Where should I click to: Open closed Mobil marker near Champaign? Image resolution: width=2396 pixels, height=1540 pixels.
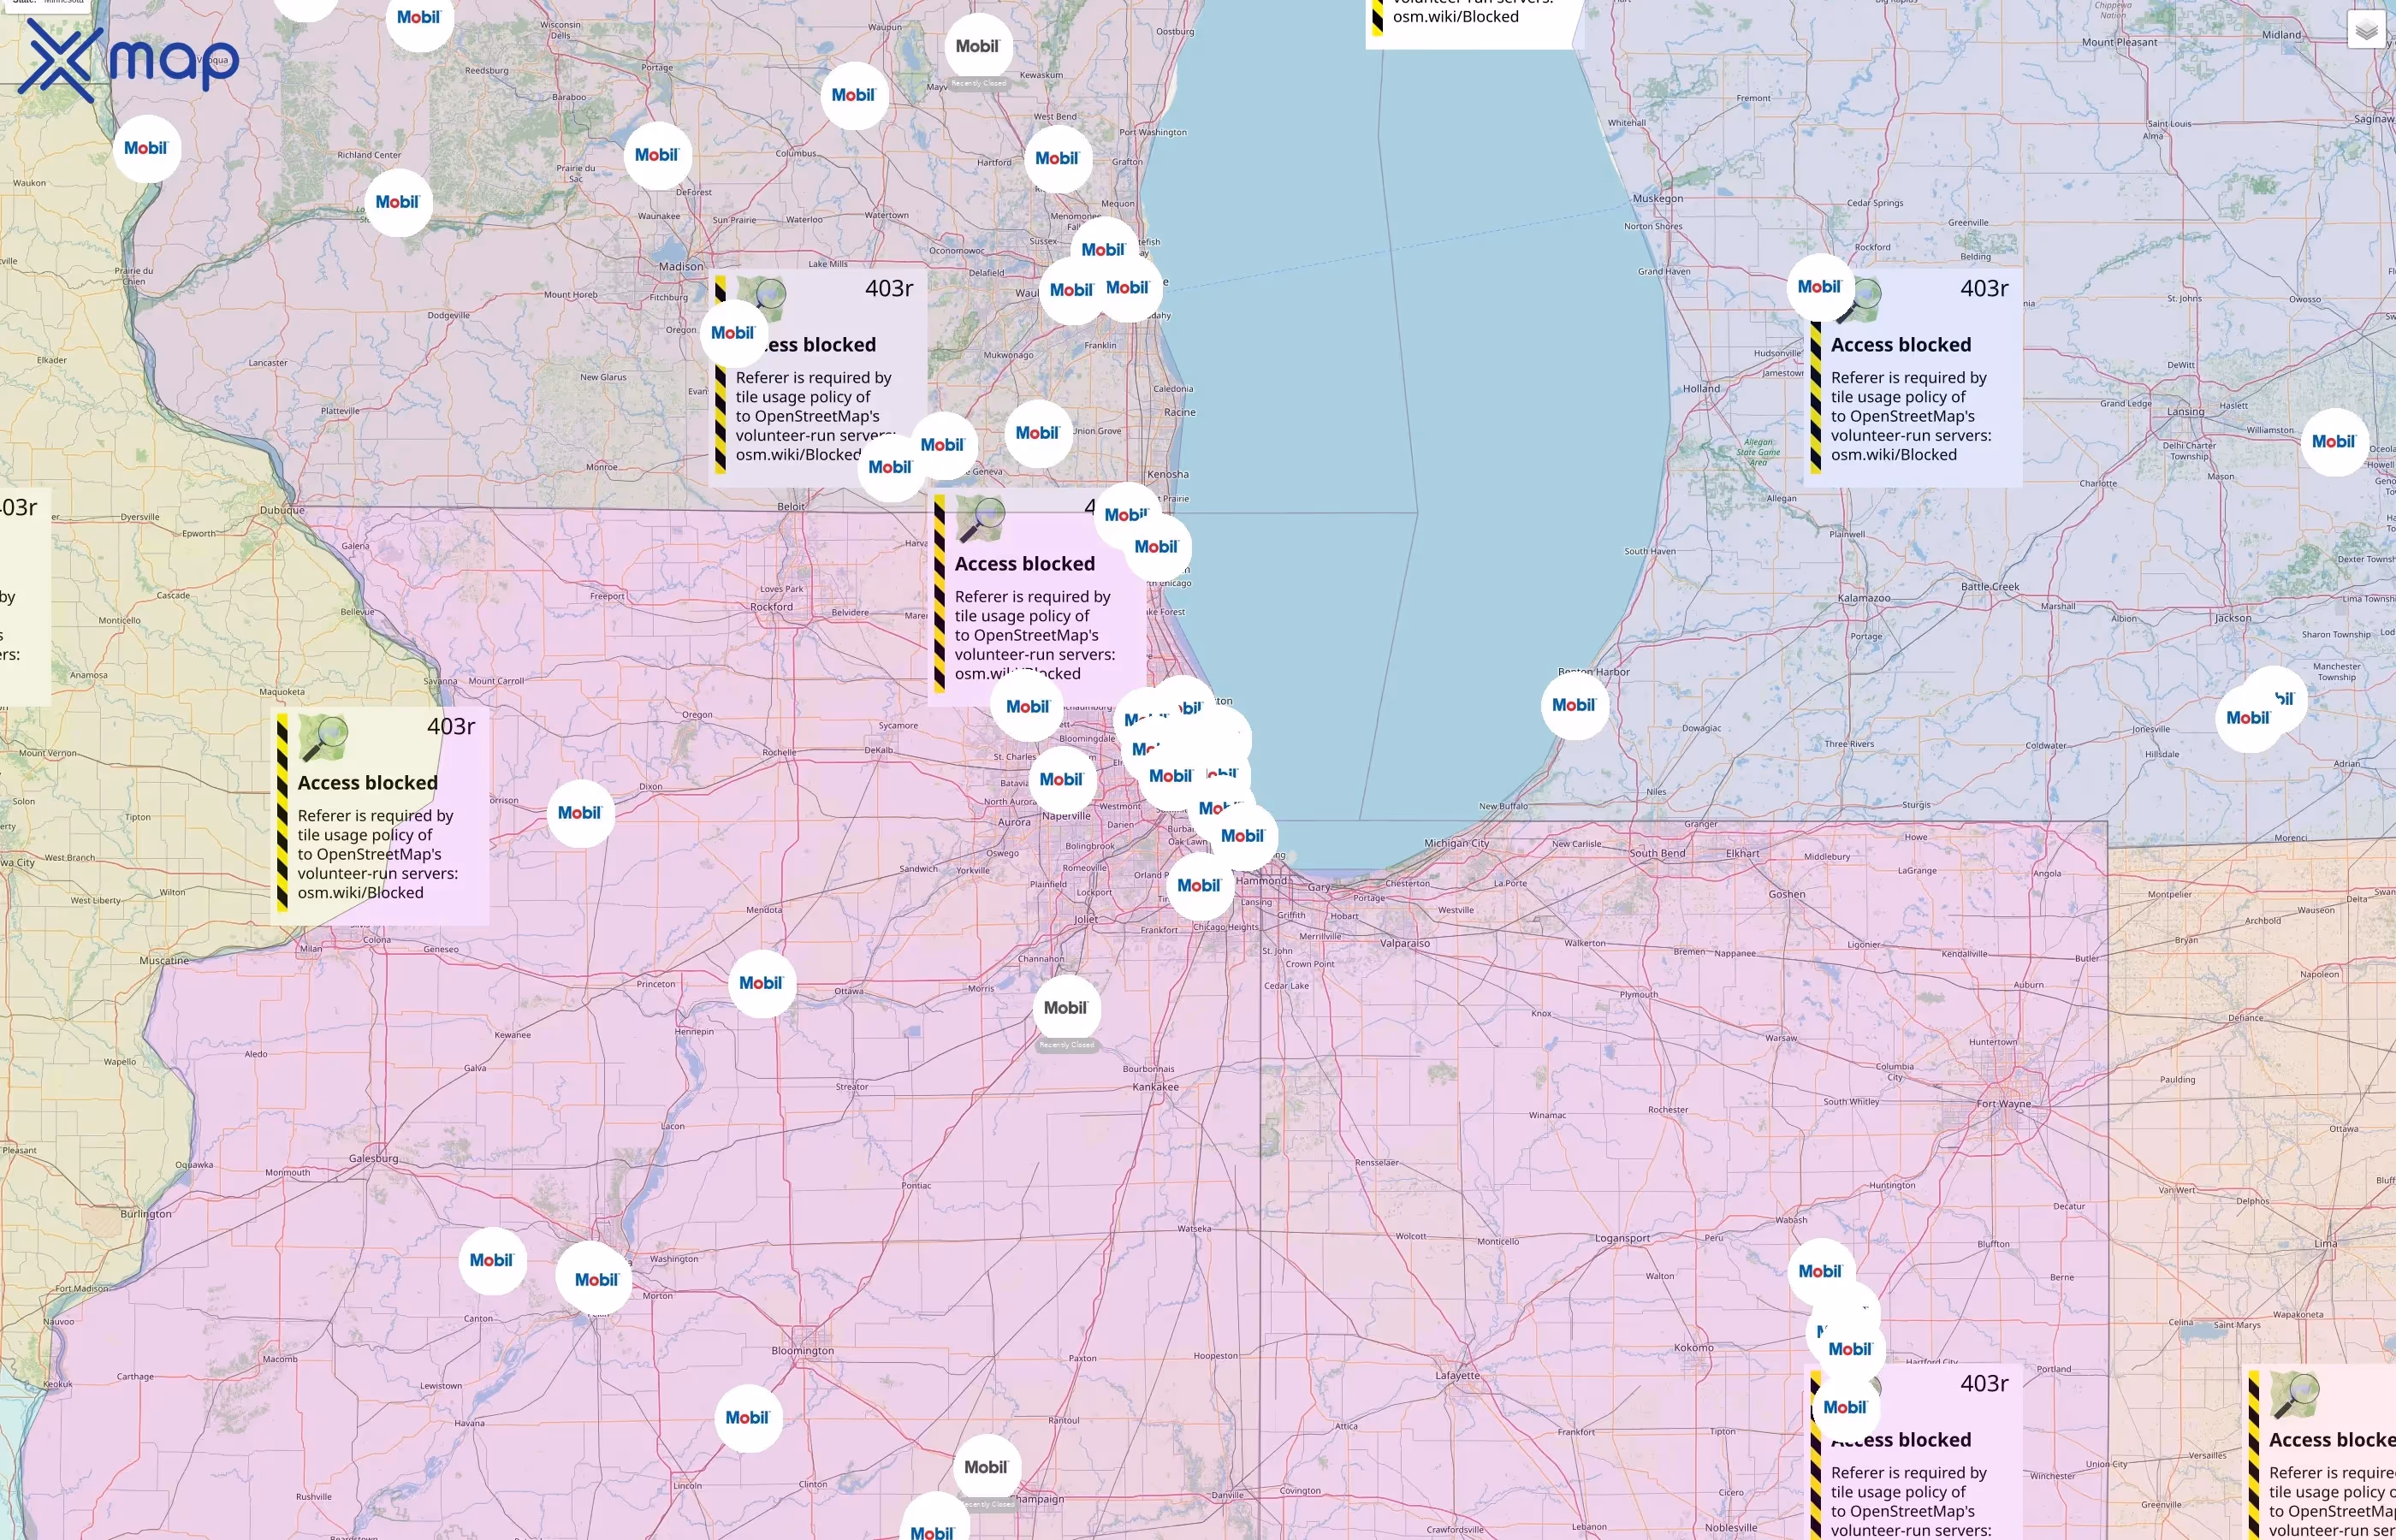(987, 1468)
